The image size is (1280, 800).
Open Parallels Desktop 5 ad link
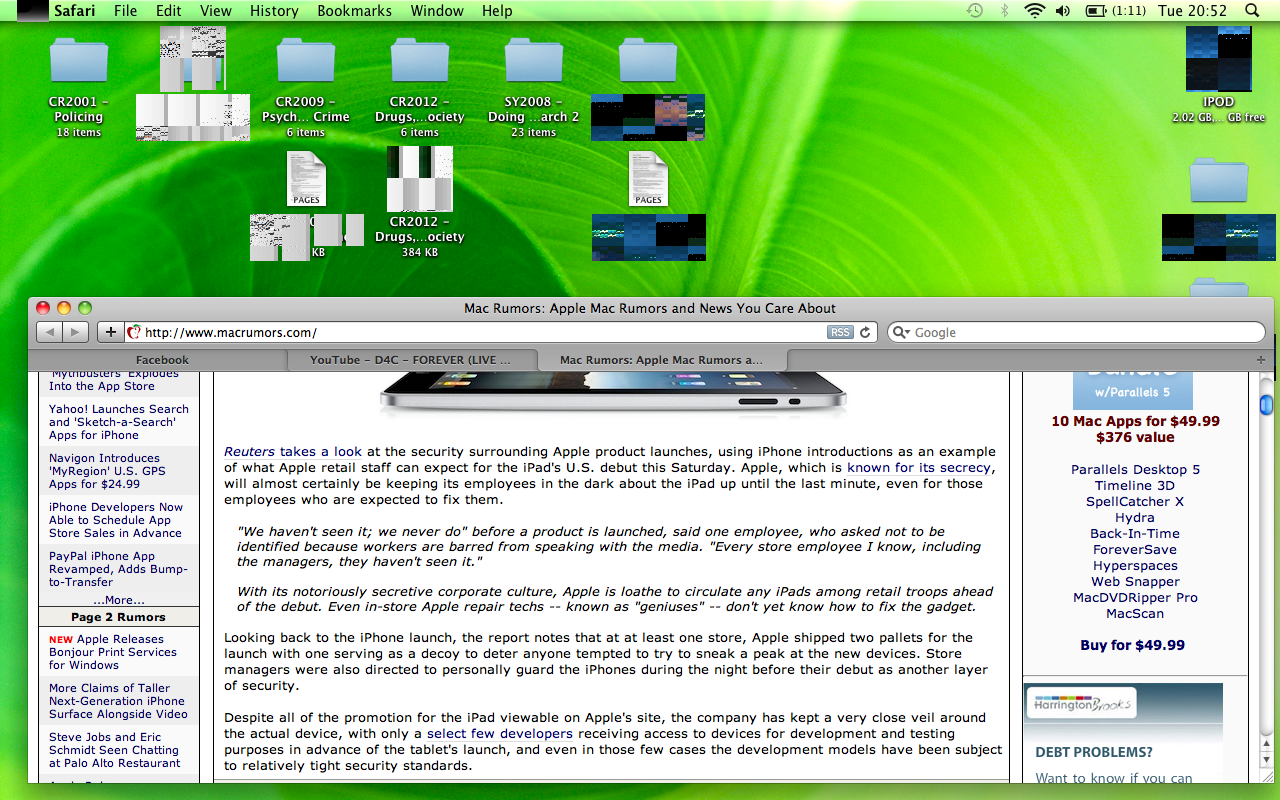click(1135, 470)
